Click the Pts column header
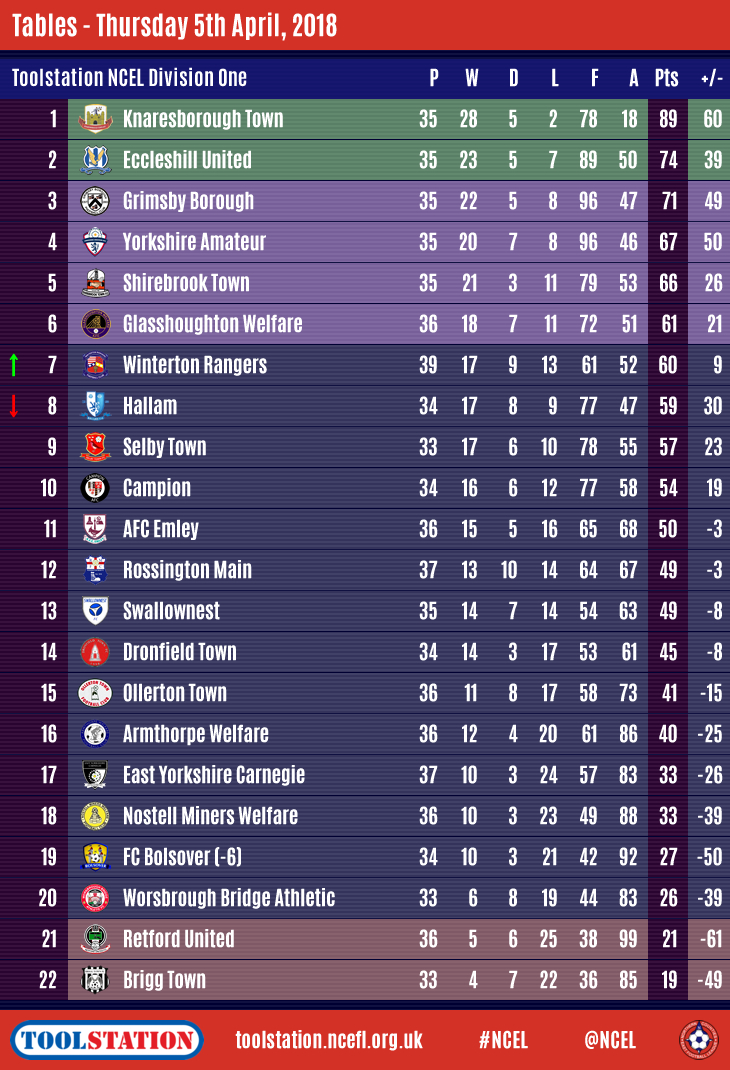Viewport: 730px width, 1070px height. point(666,78)
